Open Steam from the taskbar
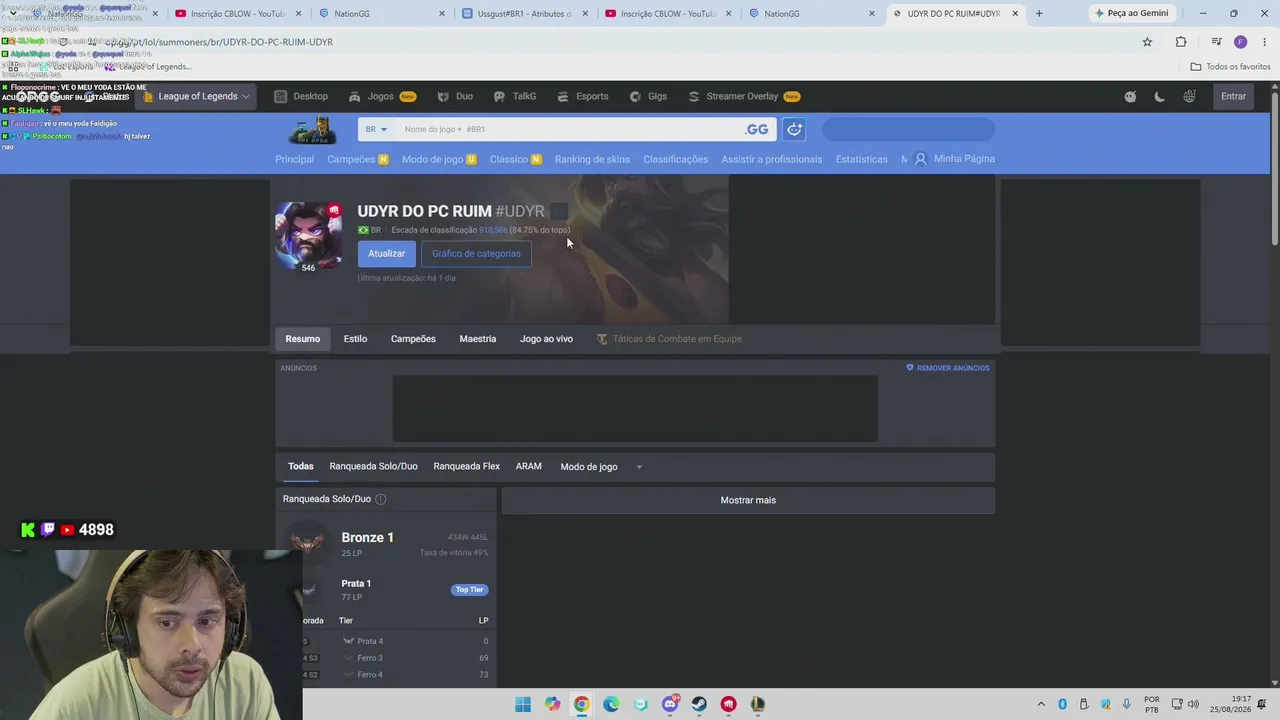The height and width of the screenshot is (720, 1280). click(699, 704)
